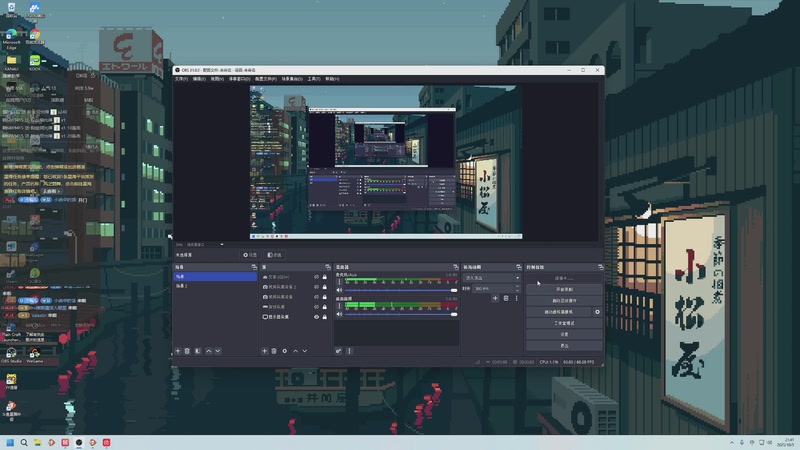Open 滤镜 button in source toolbar
This screenshot has width=800, height=450.
click(x=274, y=255)
